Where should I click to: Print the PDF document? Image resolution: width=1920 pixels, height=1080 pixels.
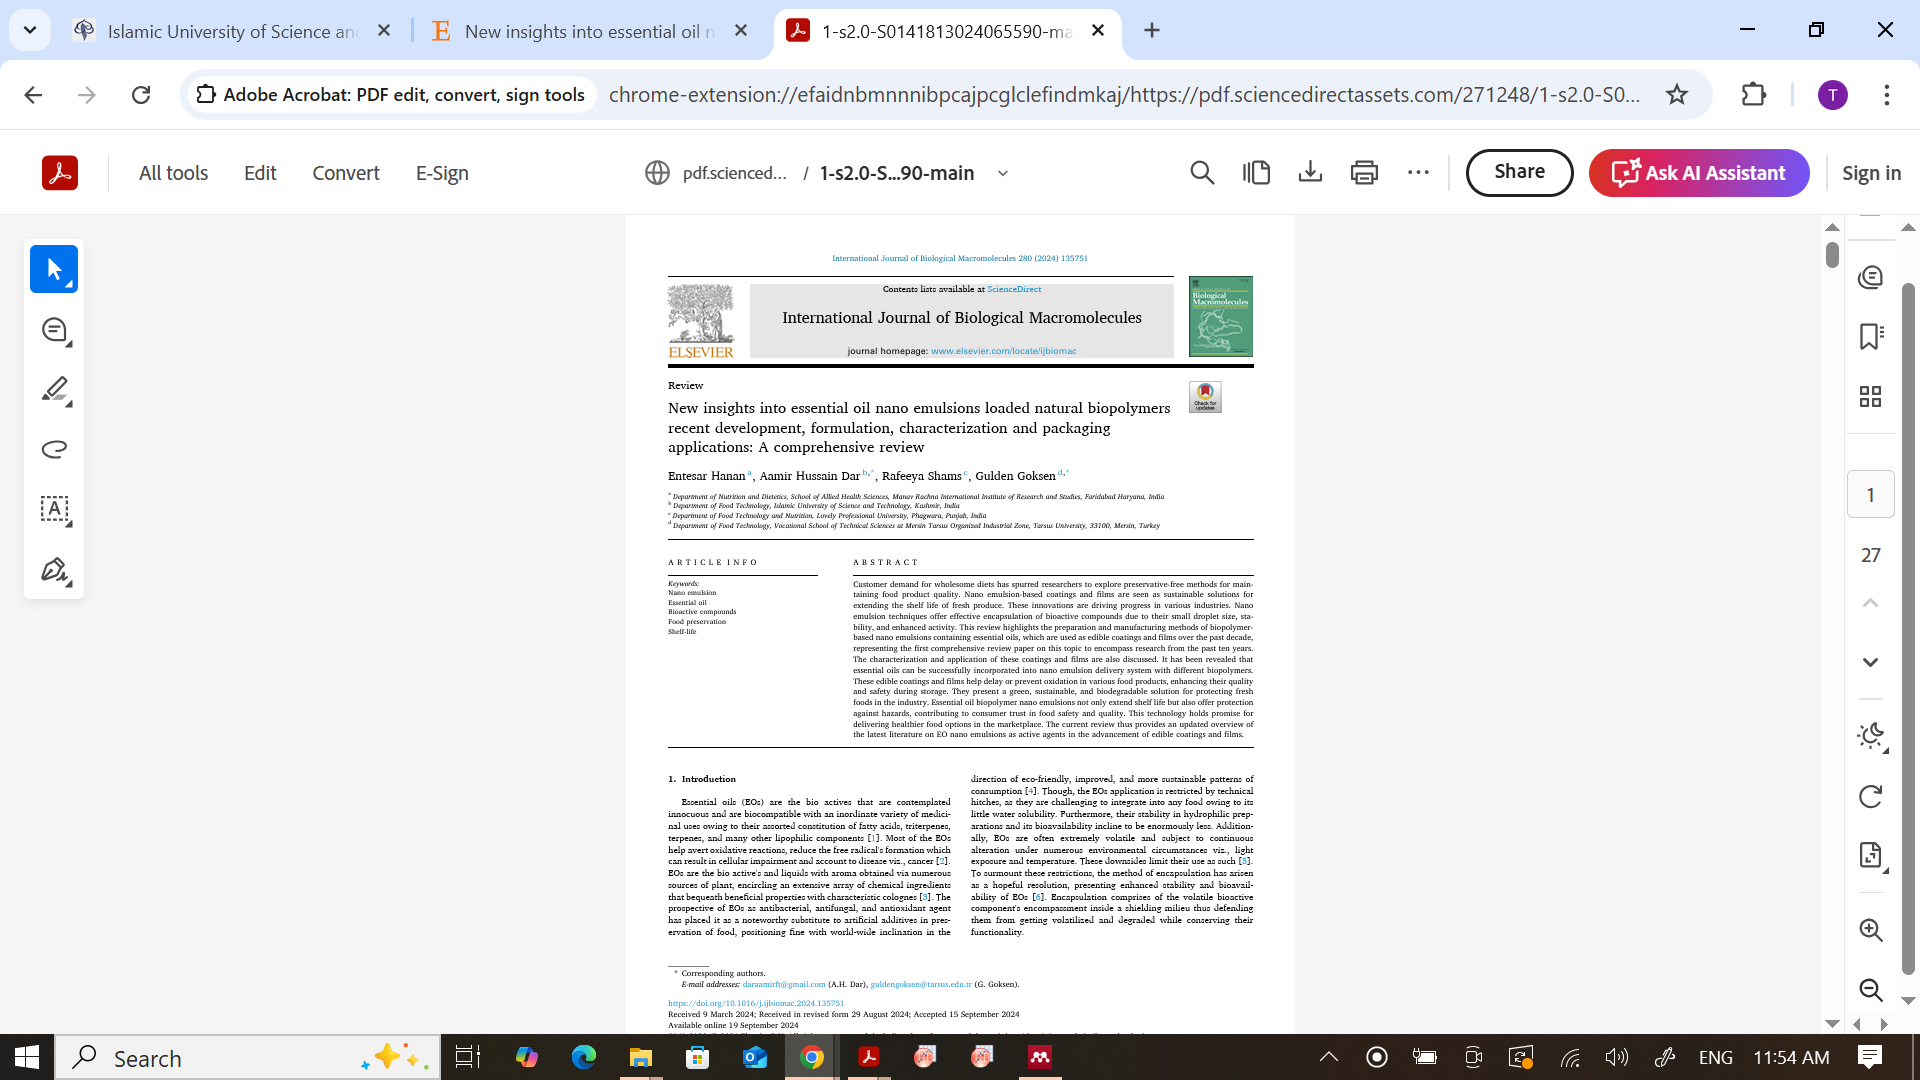coord(1364,173)
